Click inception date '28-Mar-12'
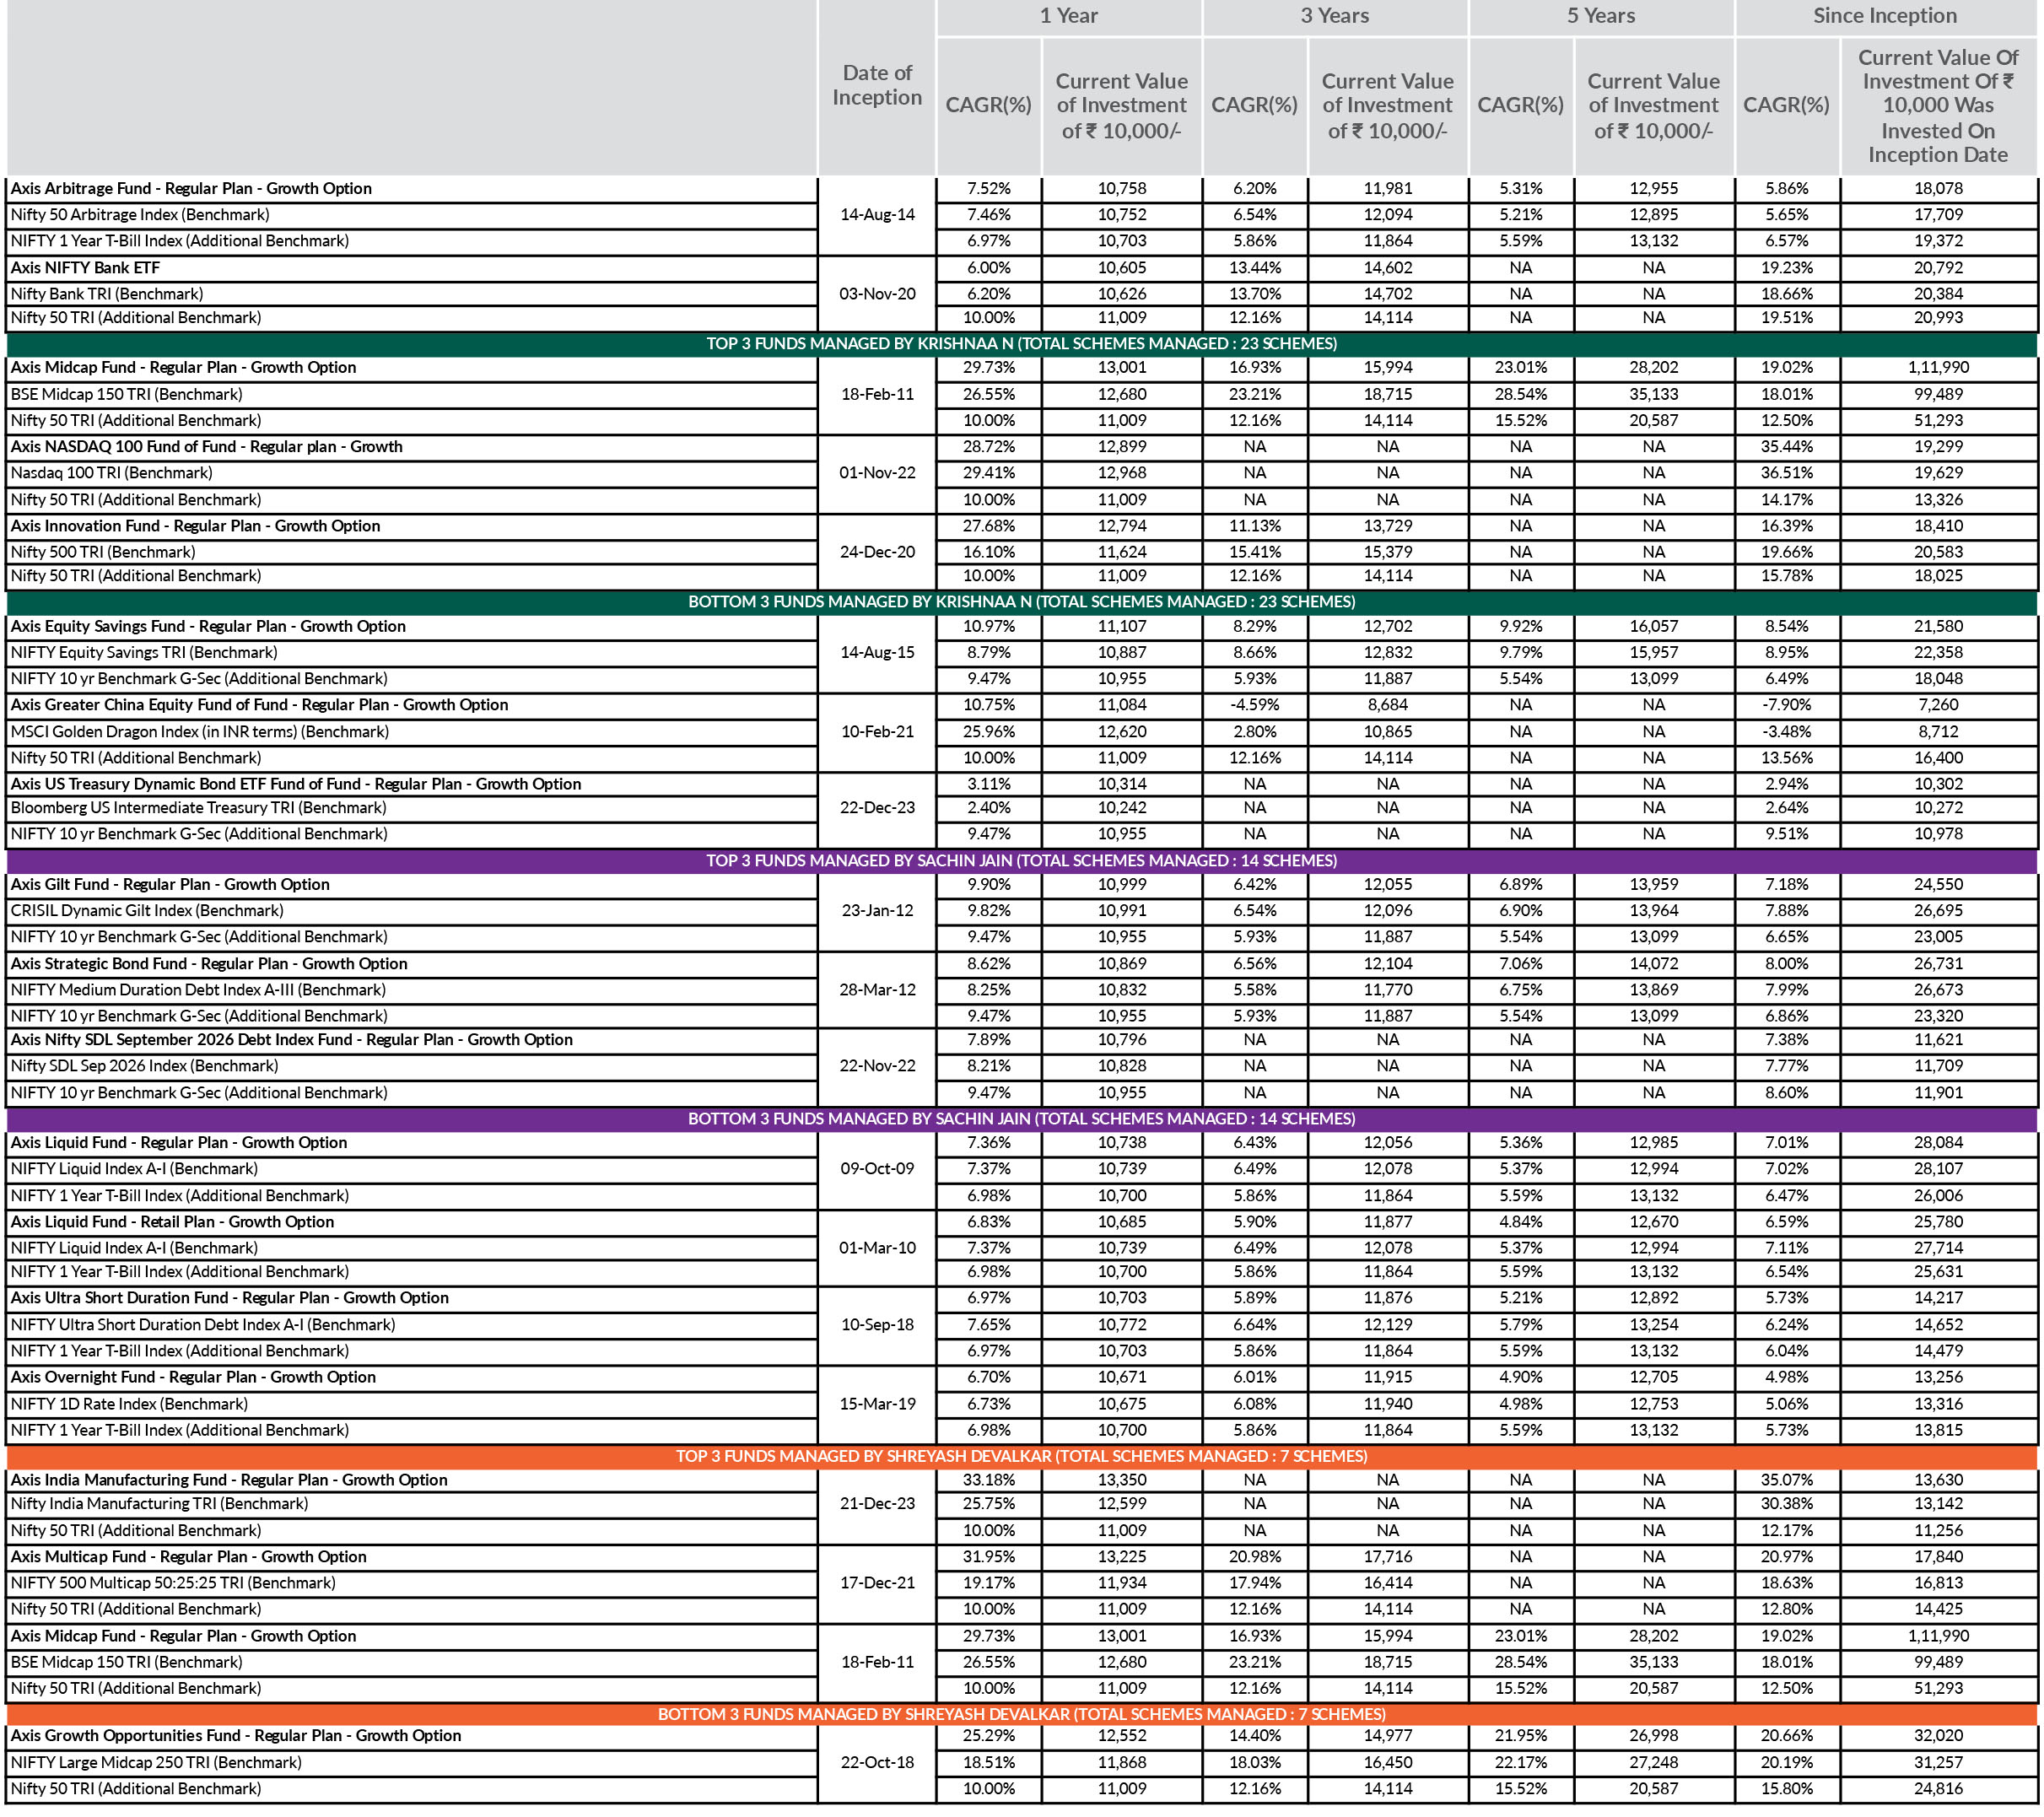The width and height of the screenshot is (2044, 1817). coord(877,989)
